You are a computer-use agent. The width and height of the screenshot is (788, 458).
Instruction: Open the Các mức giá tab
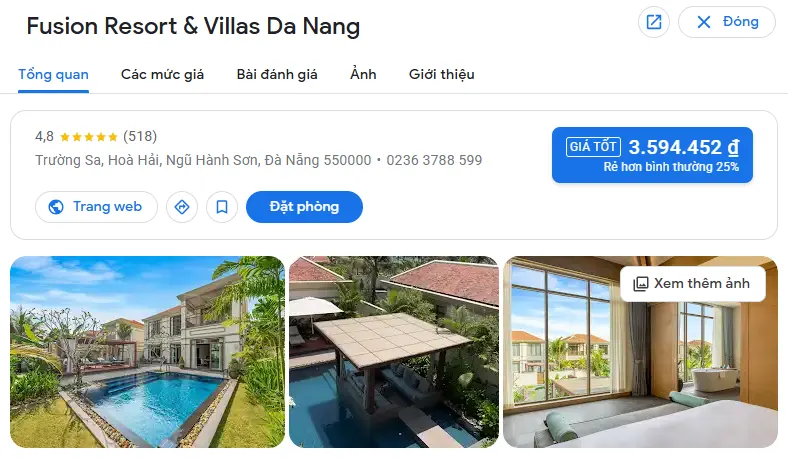(162, 74)
